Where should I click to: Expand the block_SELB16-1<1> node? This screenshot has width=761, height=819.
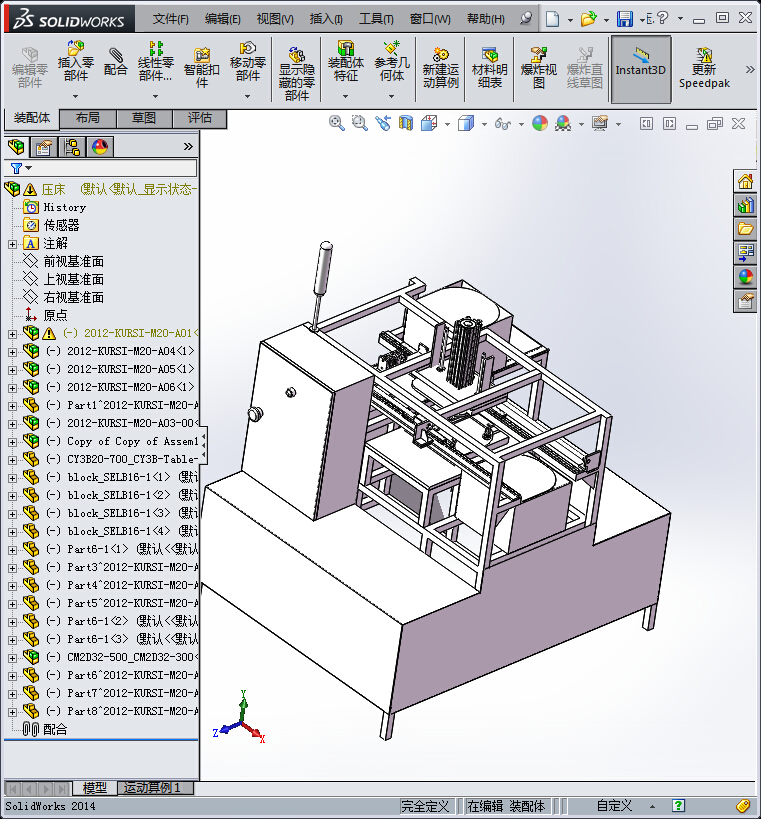point(13,478)
